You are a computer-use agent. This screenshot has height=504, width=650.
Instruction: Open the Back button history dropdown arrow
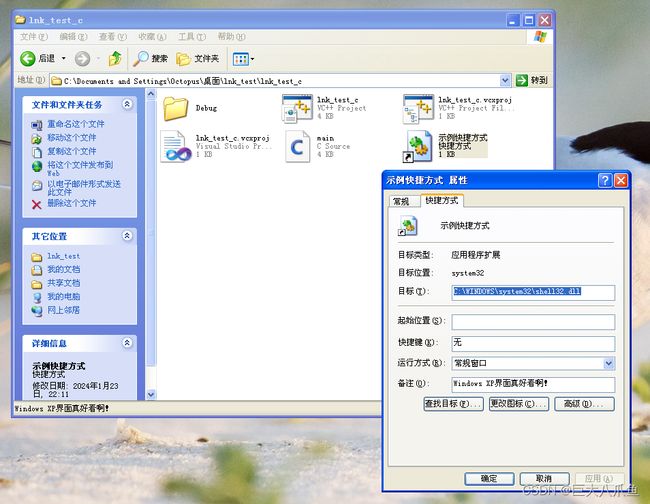63,58
